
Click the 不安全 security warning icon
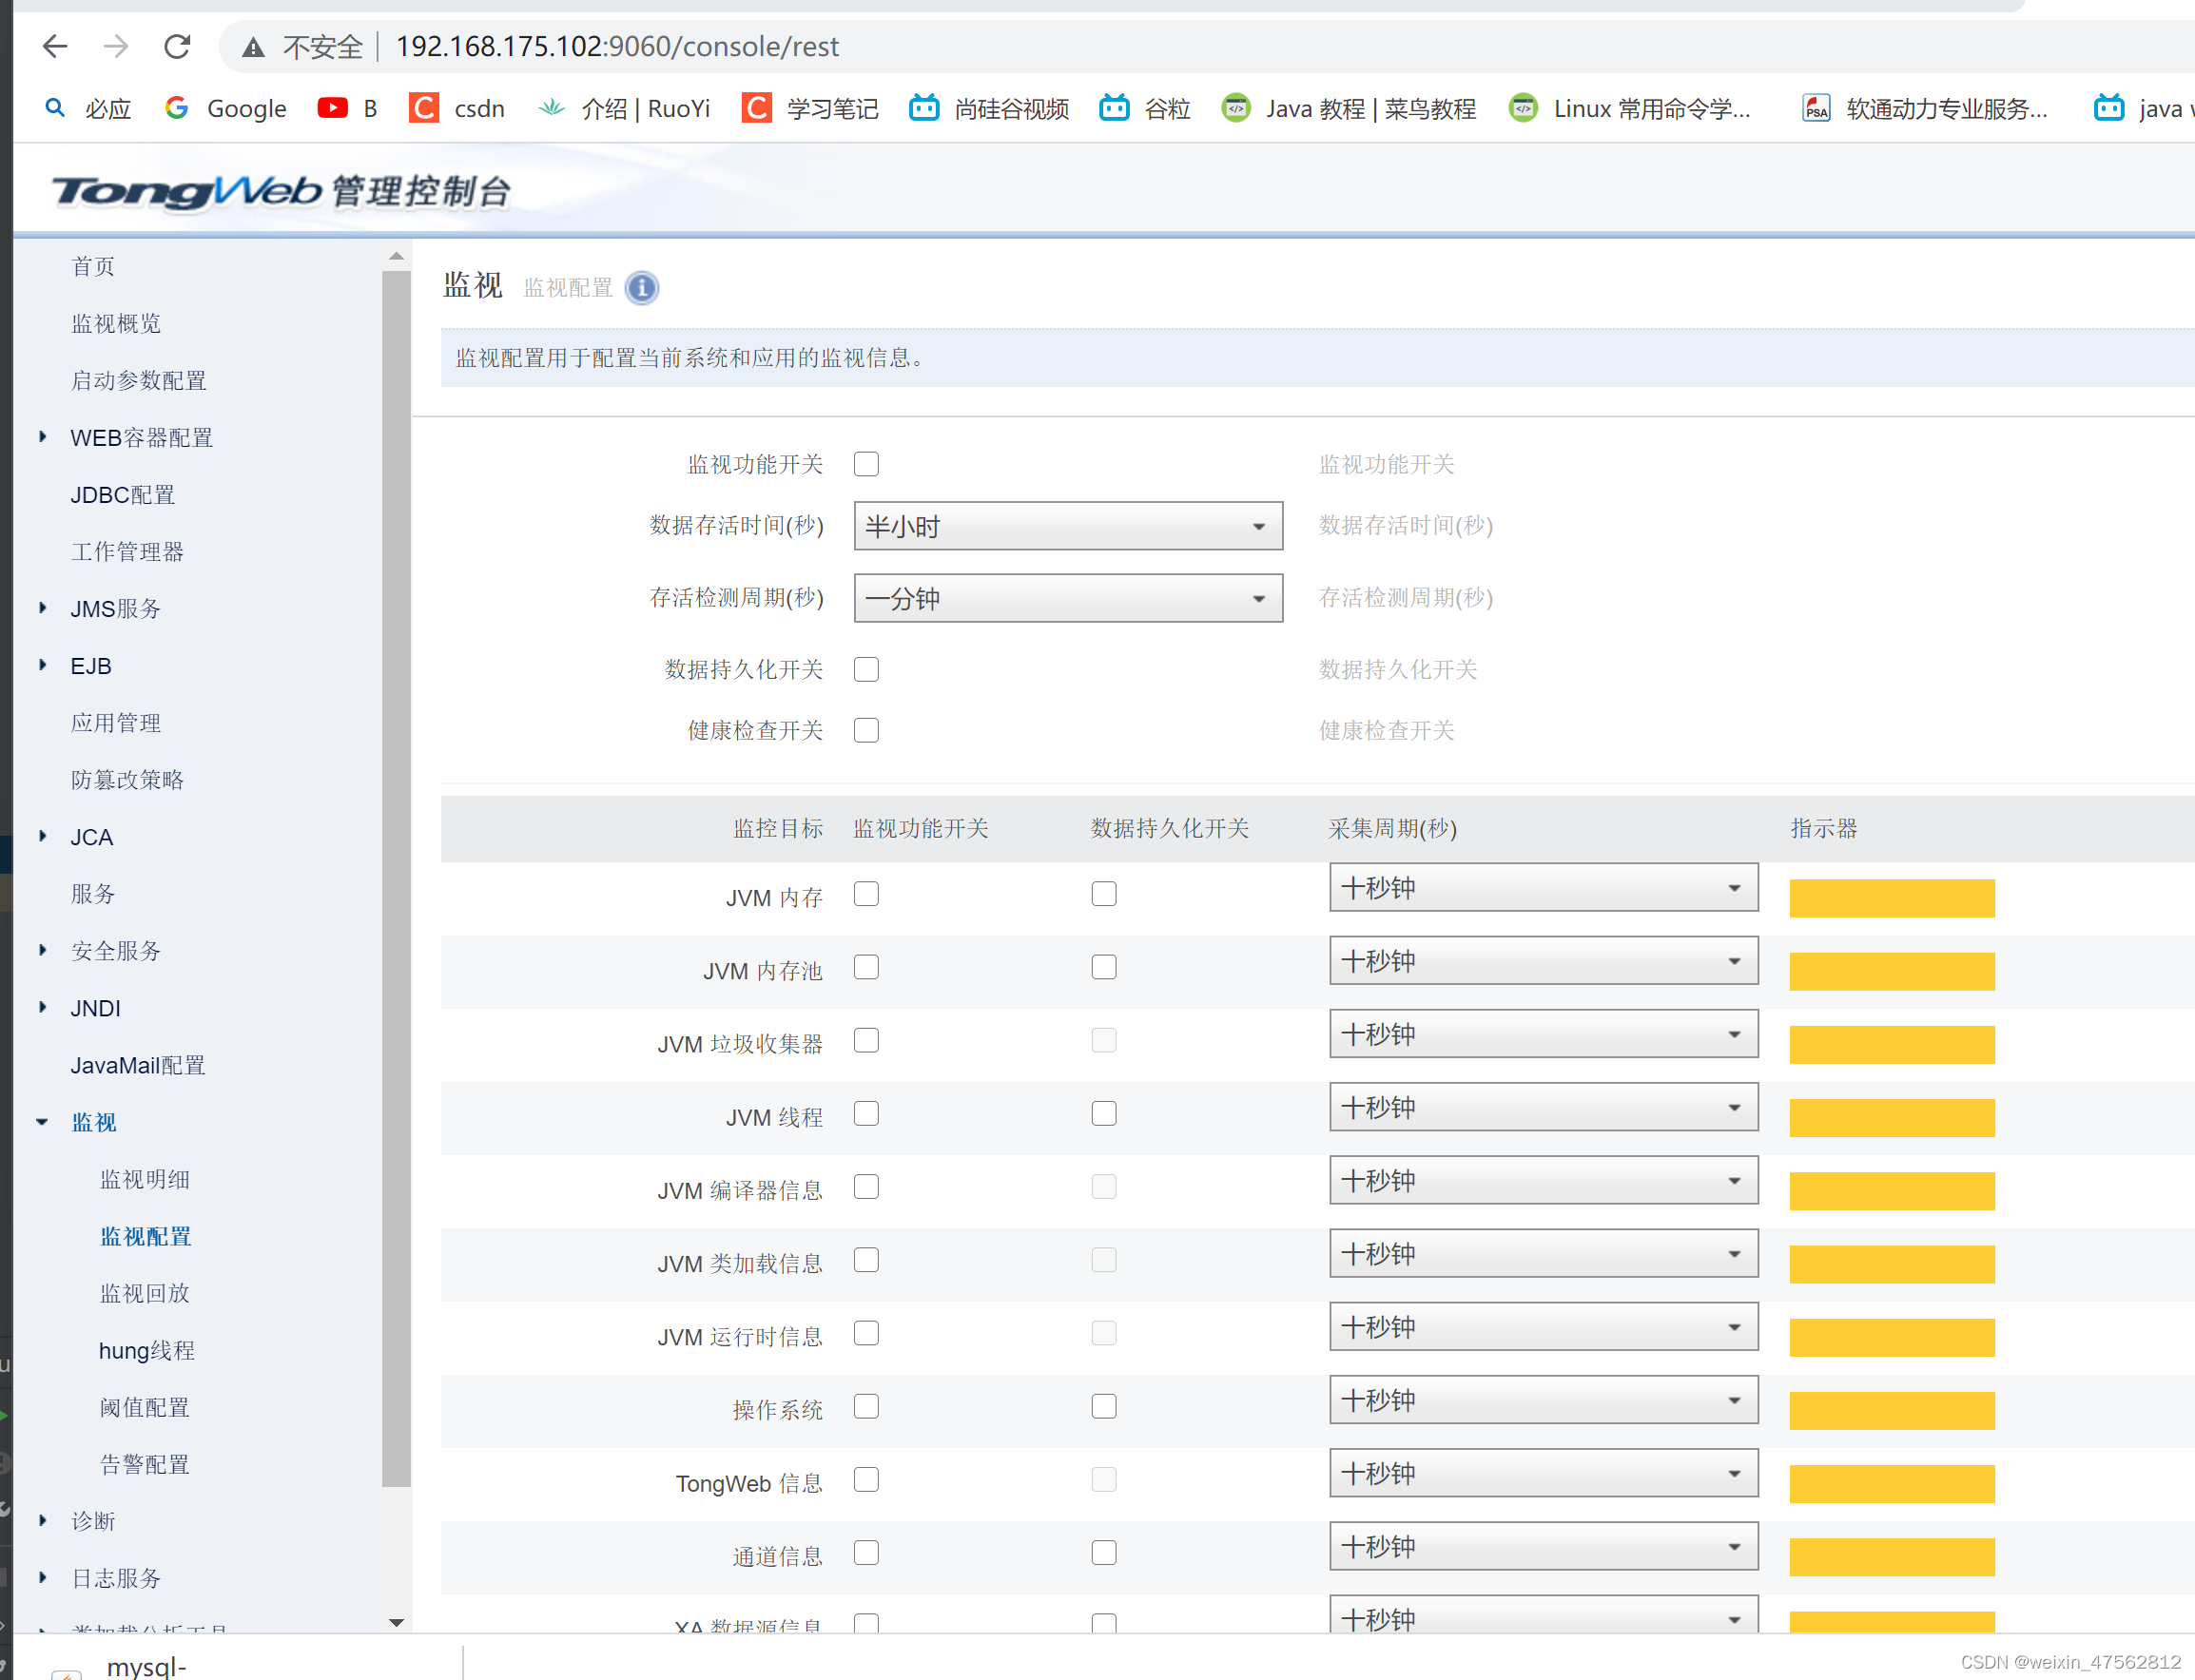tap(253, 47)
